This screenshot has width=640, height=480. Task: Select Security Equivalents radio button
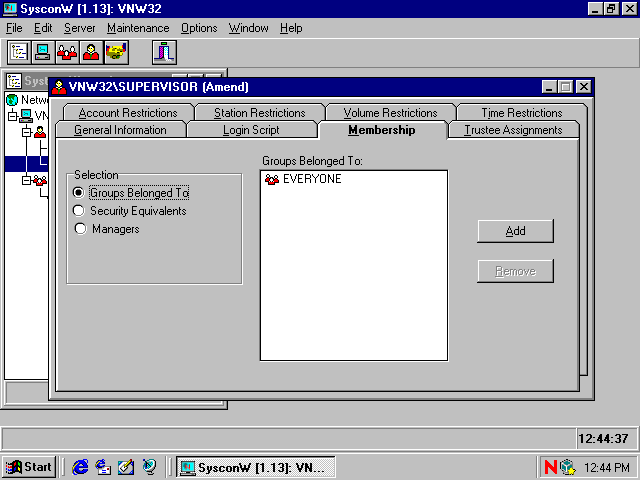click(78, 211)
